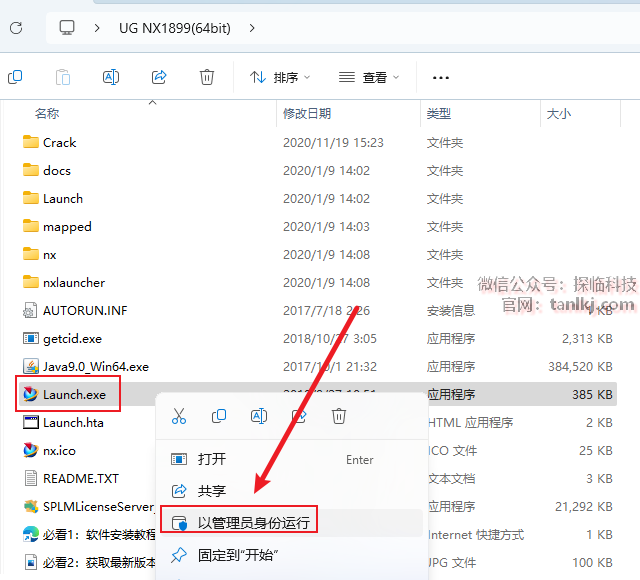Viewport: 640px width, 580px height.
Task: Click the Crack folder icon
Action: pos(31,142)
